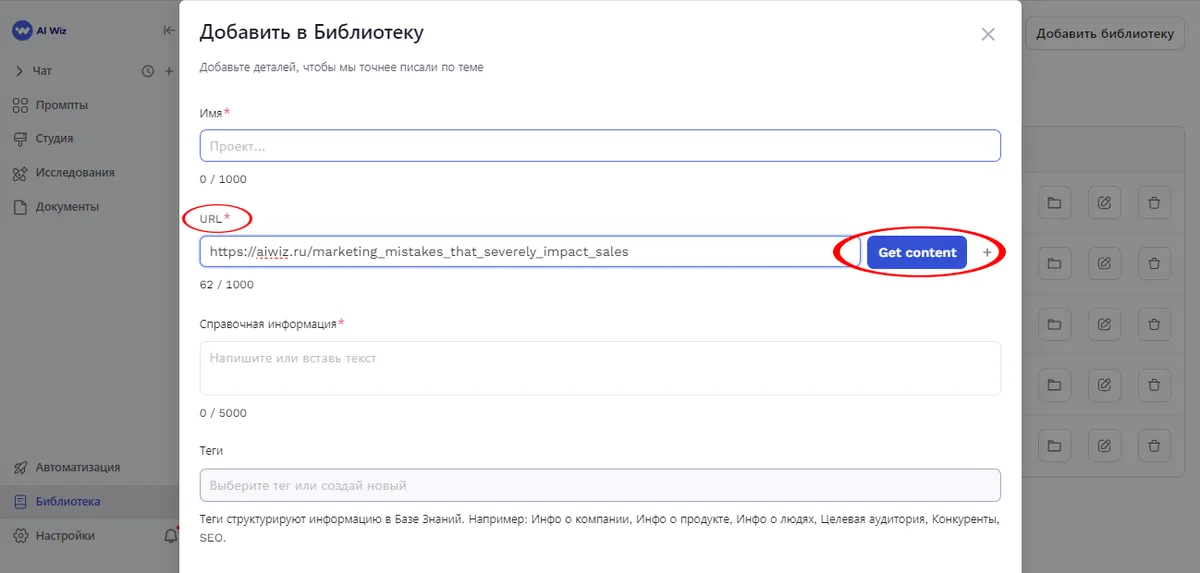The width and height of the screenshot is (1200, 573).
Task: Click the trash icon in last table row
Action: click(1154, 444)
